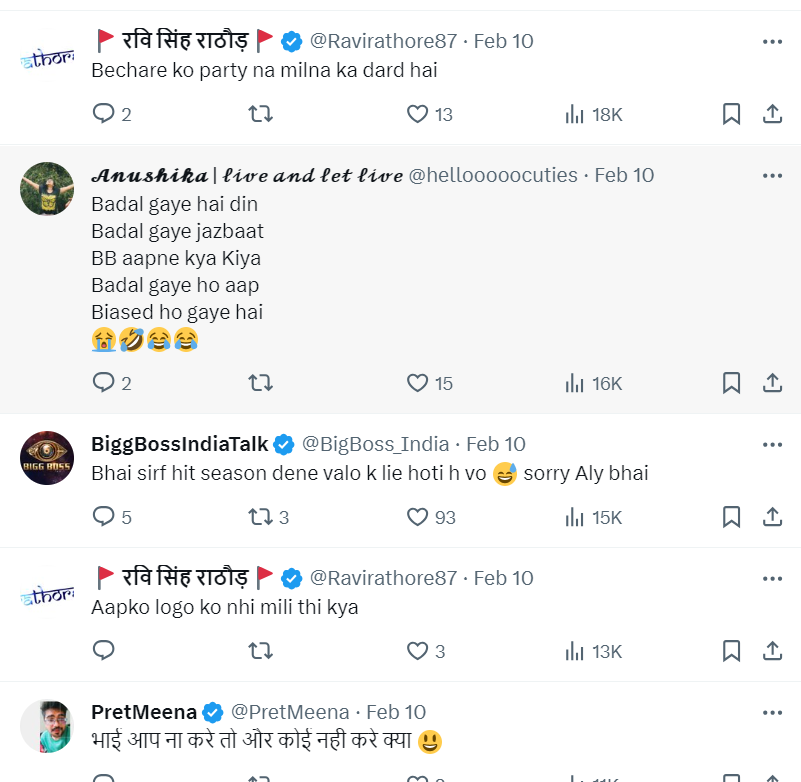Like Anushika's Badal gaye tweet
This screenshot has height=782, width=801.
(418, 383)
